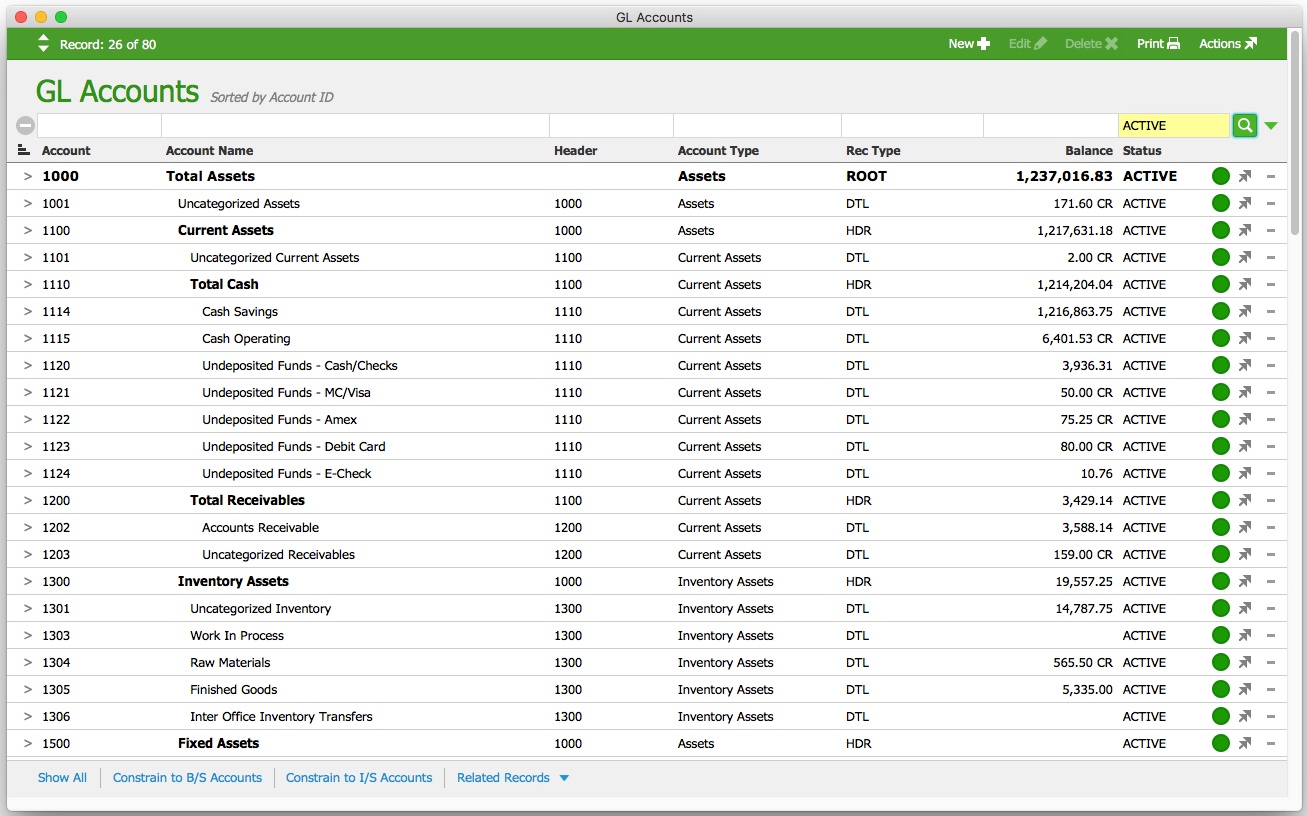
Task: Click the arrow icon on Raw Materials row
Action: click(x=1245, y=663)
